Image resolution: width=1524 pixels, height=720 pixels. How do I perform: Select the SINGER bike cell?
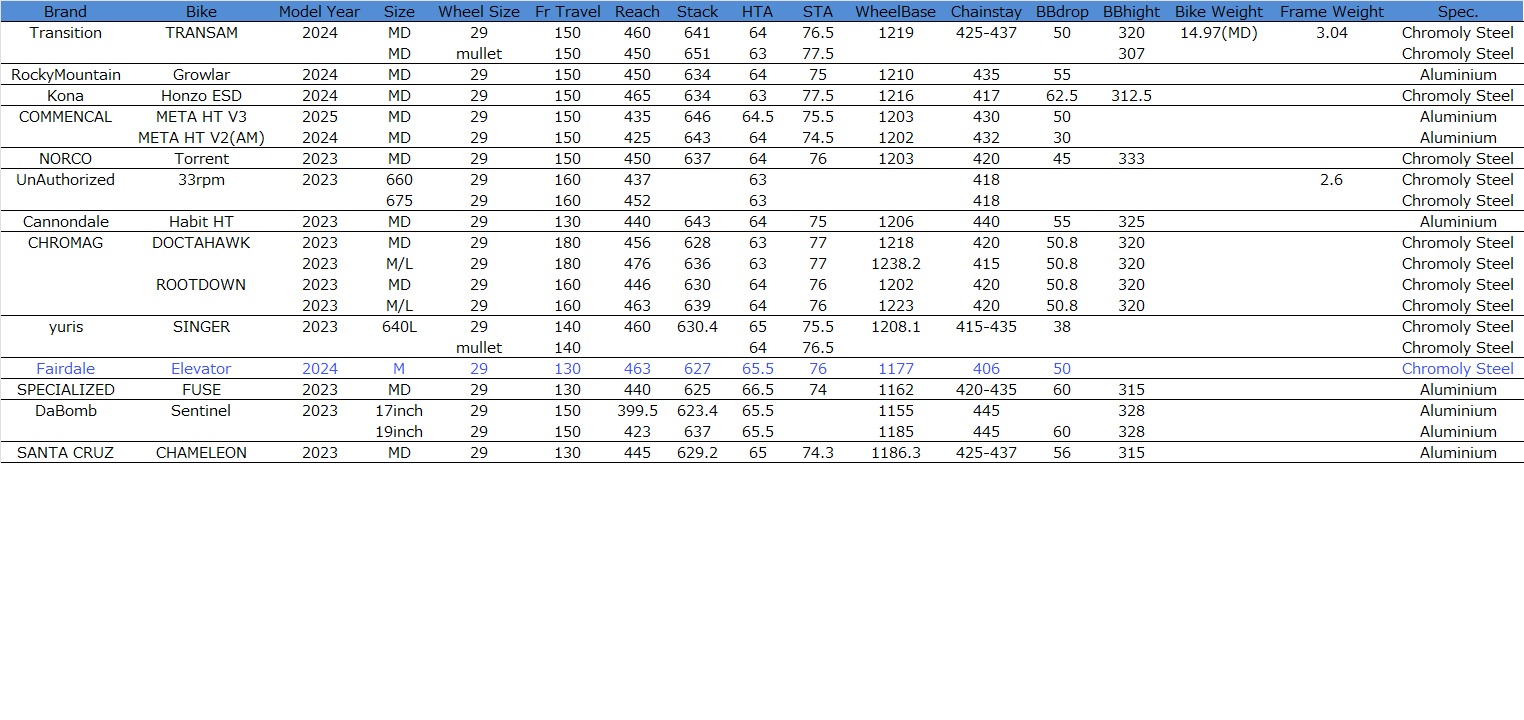pos(201,327)
